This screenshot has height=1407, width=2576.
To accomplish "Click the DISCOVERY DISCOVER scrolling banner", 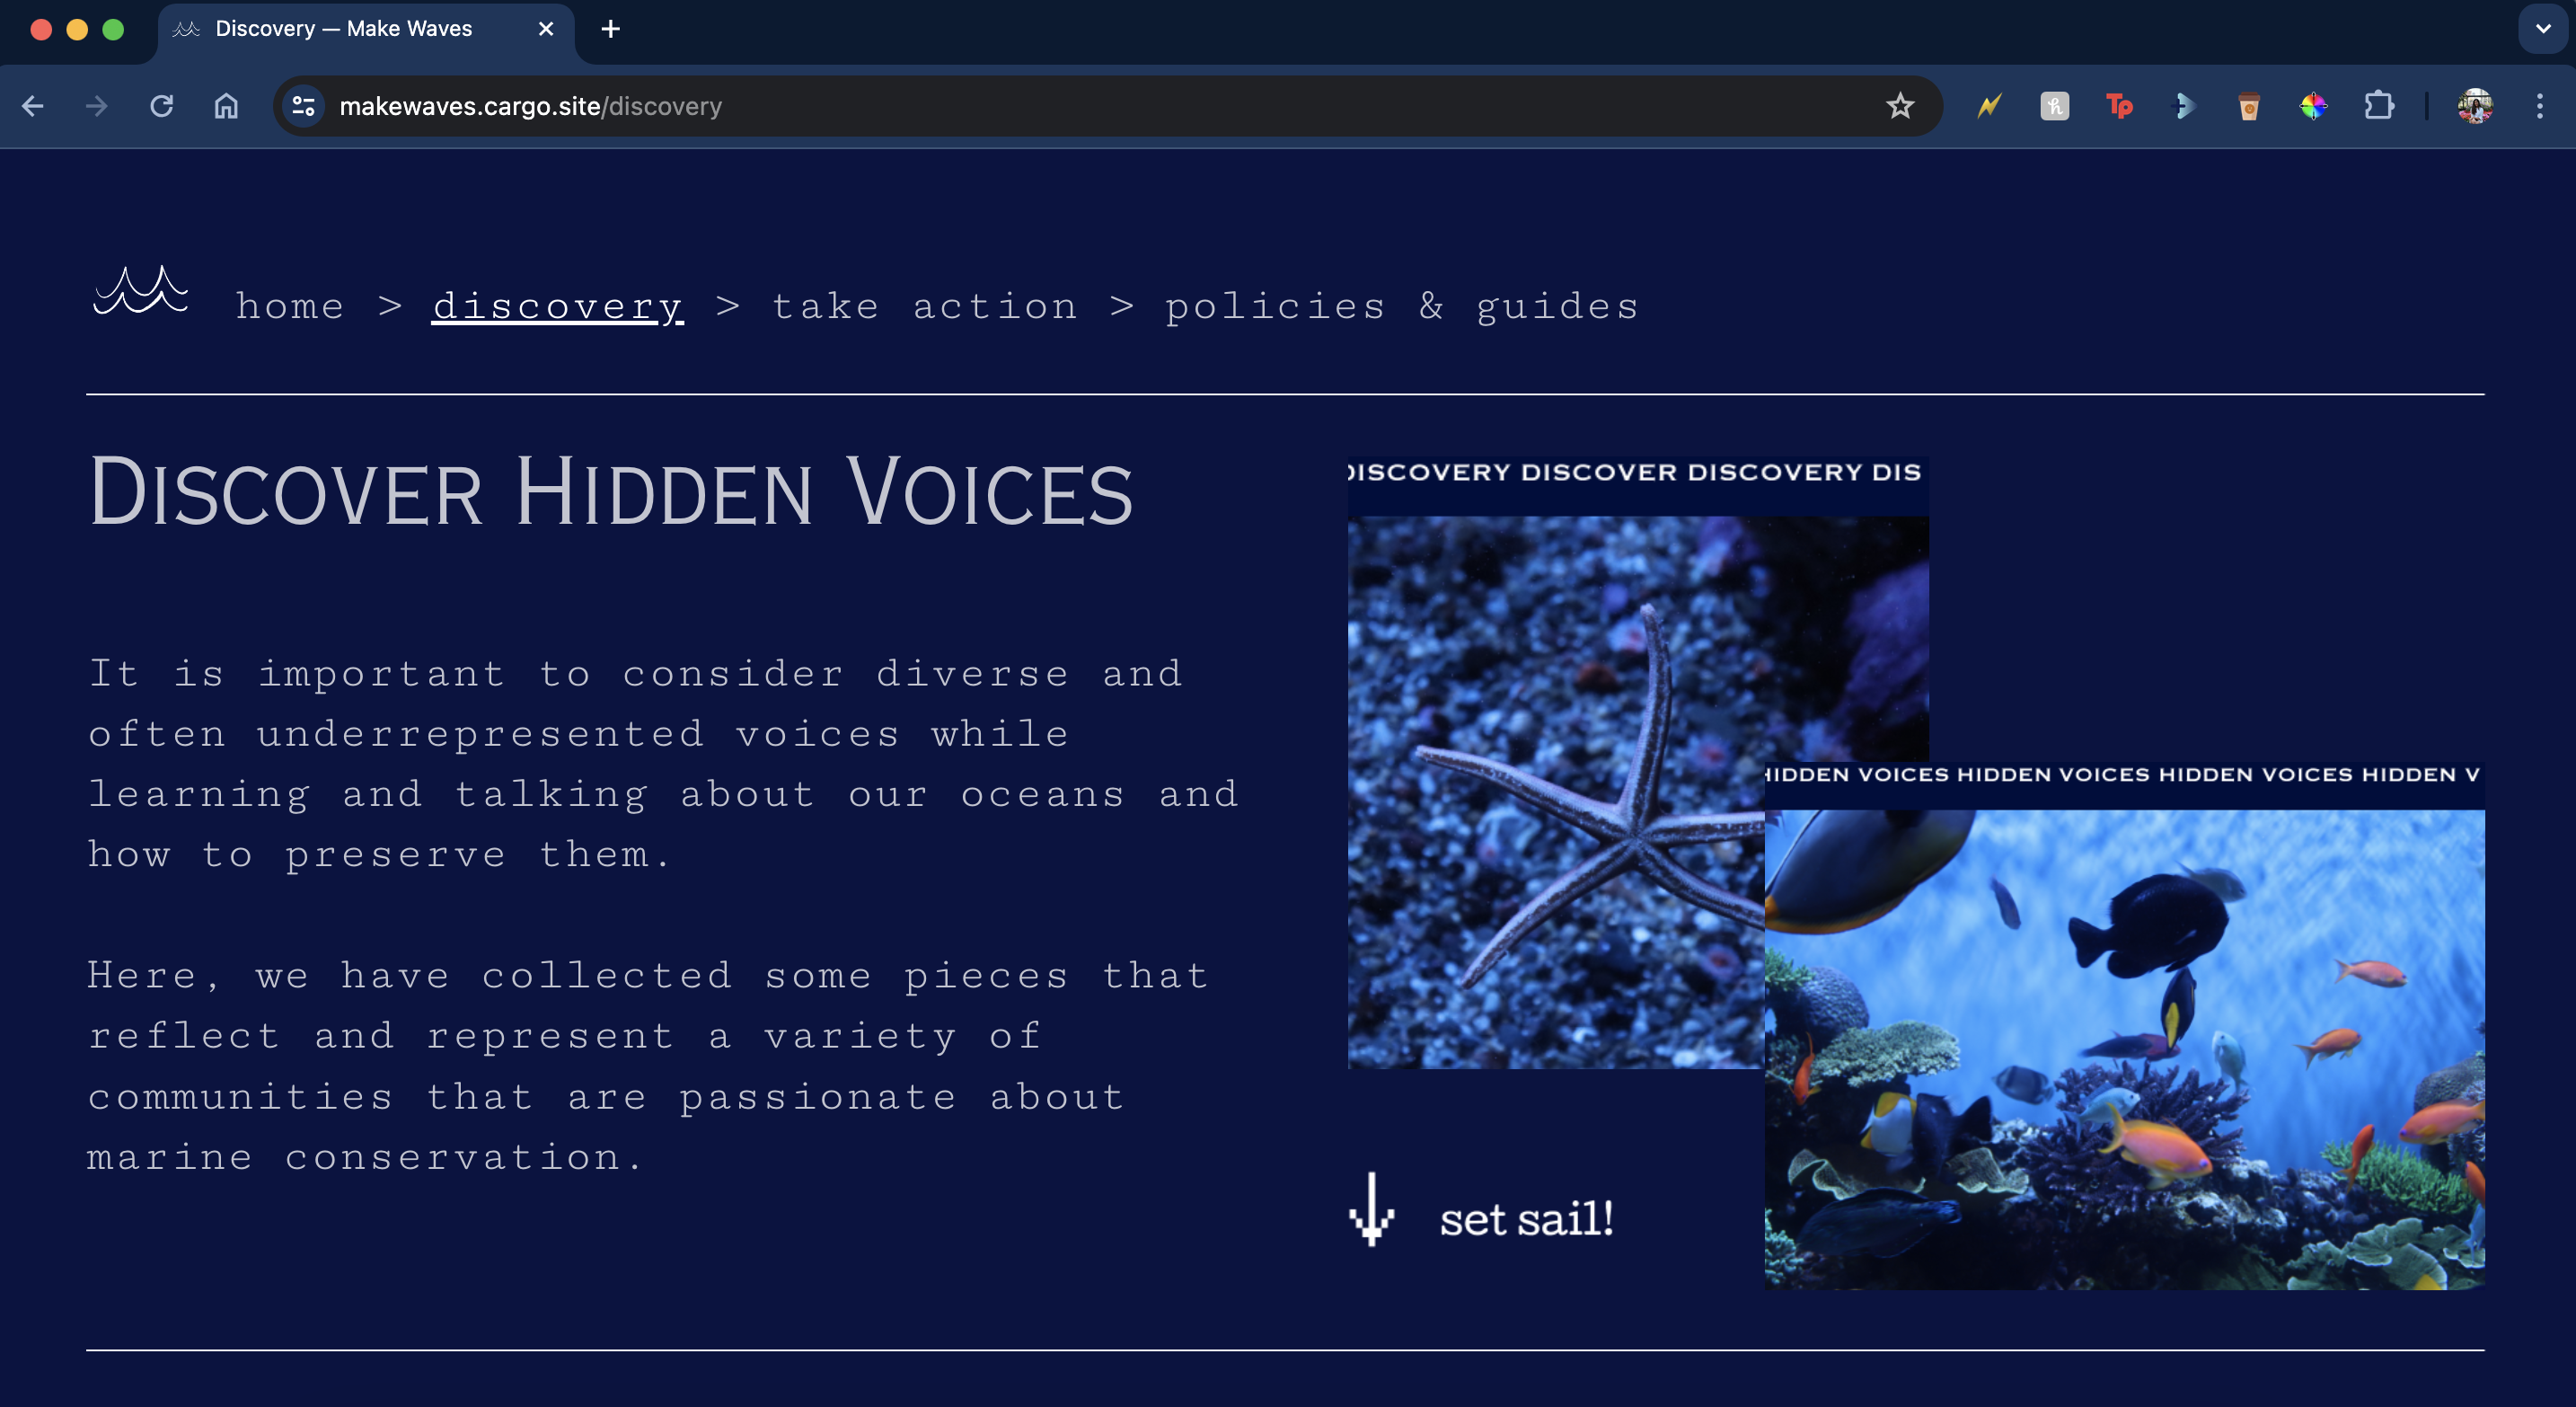I will click(x=1638, y=472).
